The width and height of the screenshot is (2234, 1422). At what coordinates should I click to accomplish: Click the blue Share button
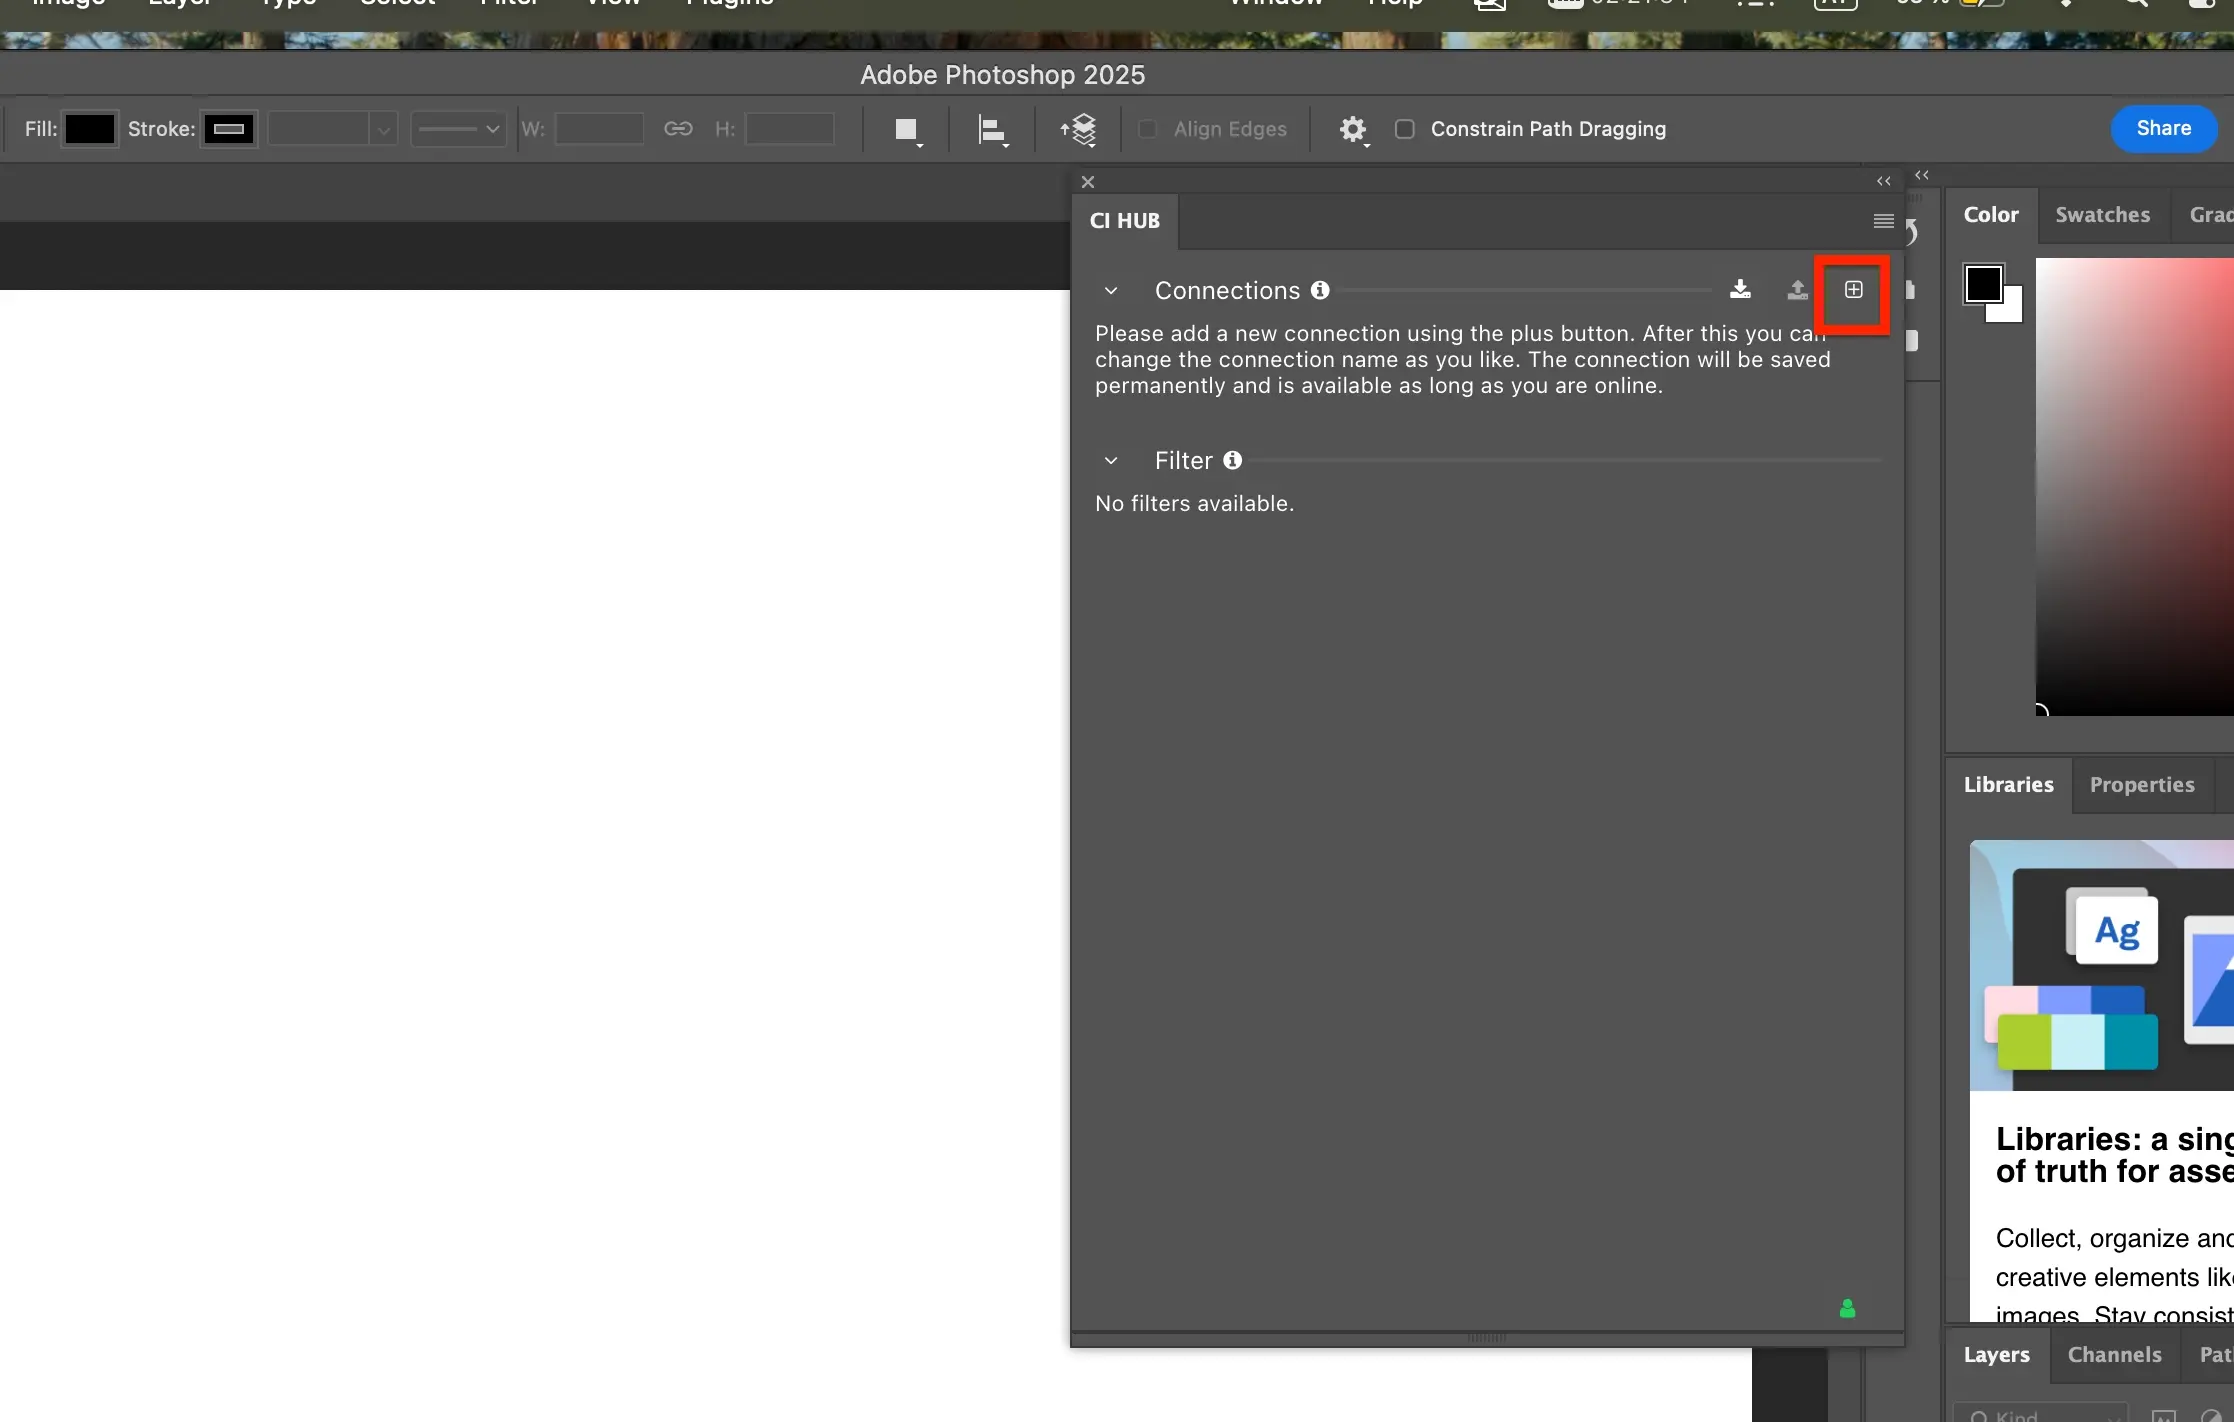click(2164, 129)
